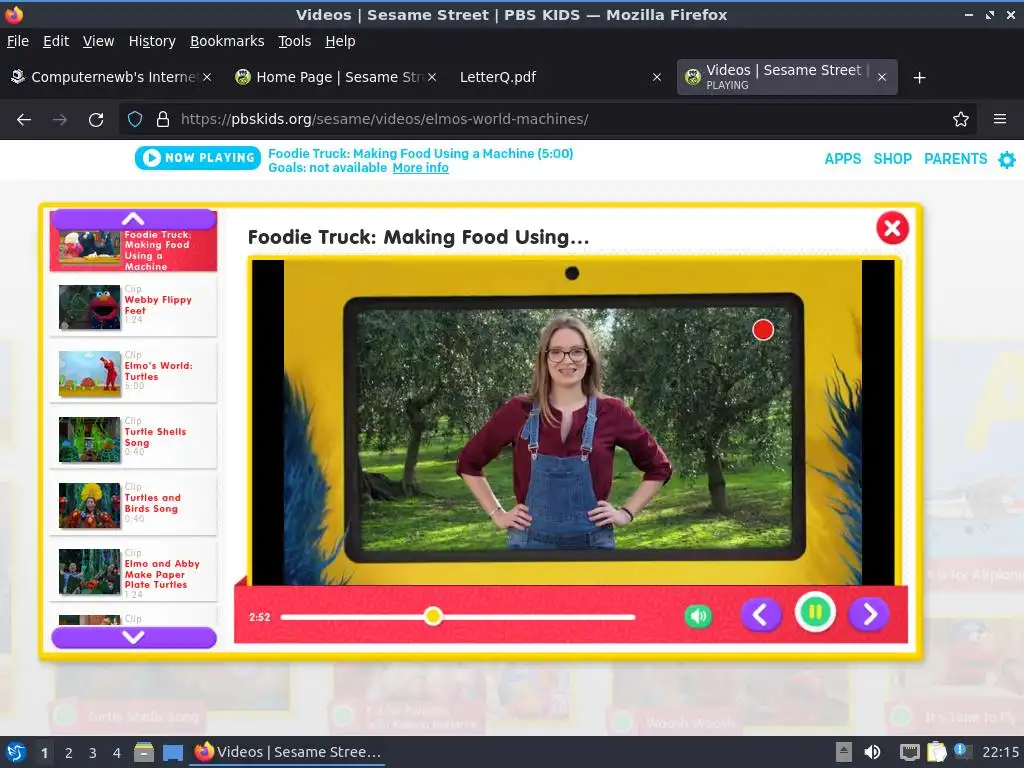Go forward one page
1024x768 pixels.
tap(60, 120)
